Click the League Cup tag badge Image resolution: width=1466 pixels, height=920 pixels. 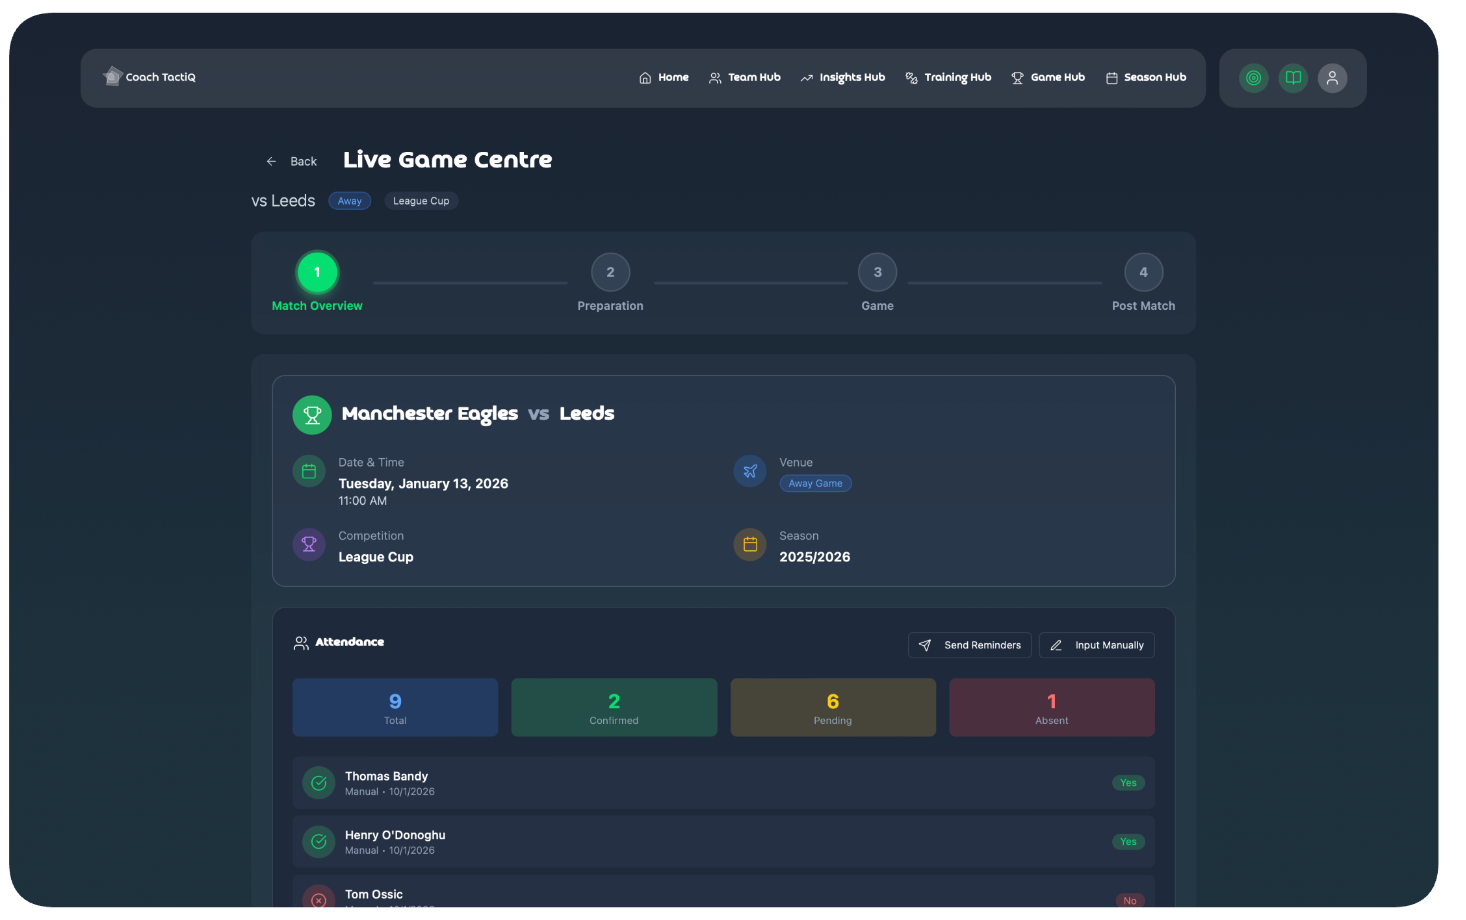[421, 201]
